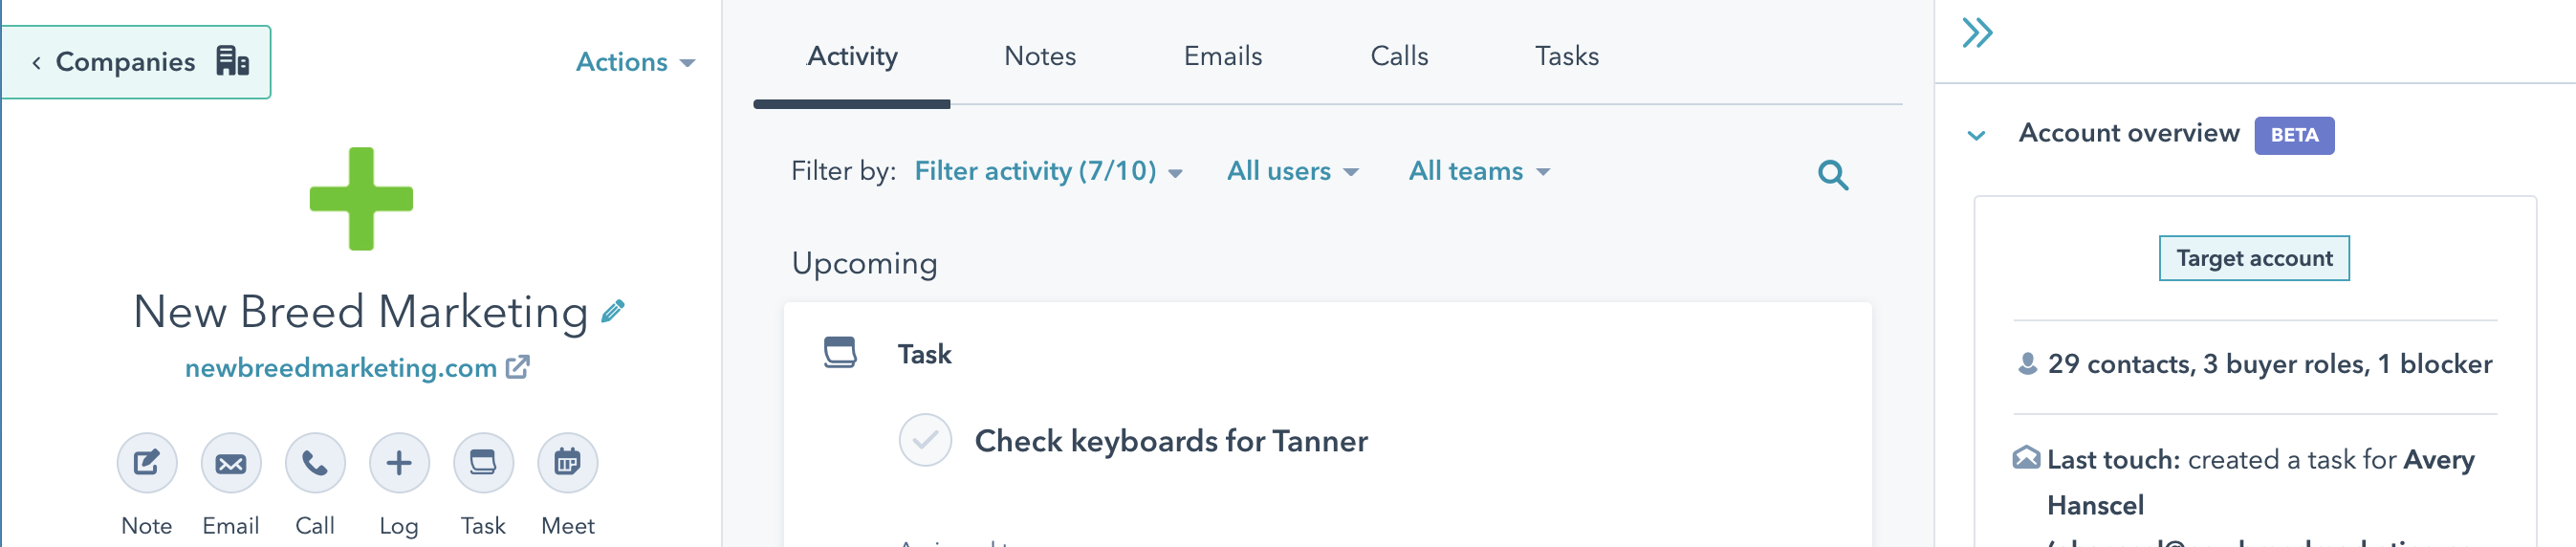The height and width of the screenshot is (547, 2576).
Task: Search activity with the magnifier icon
Action: coord(1832,175)
